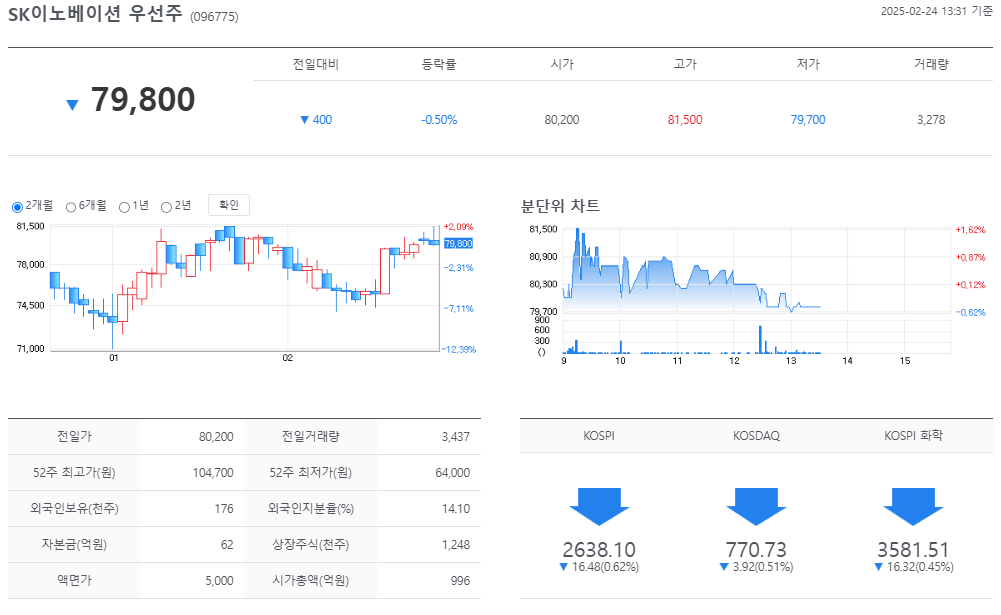Click the -12.39% label on daily chart
The image size is (1001, 615).
[x=459, y=349]
